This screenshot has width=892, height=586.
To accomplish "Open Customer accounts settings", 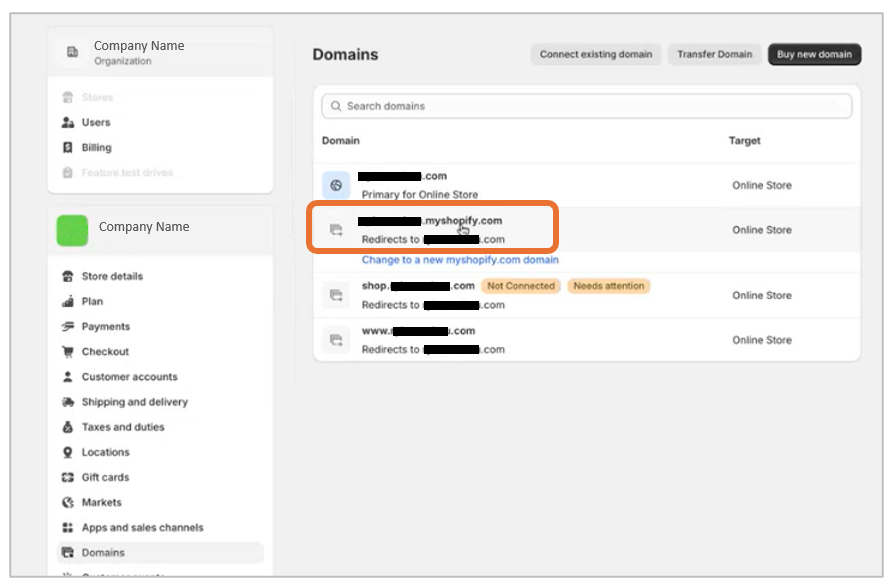I will click(130, 377).
